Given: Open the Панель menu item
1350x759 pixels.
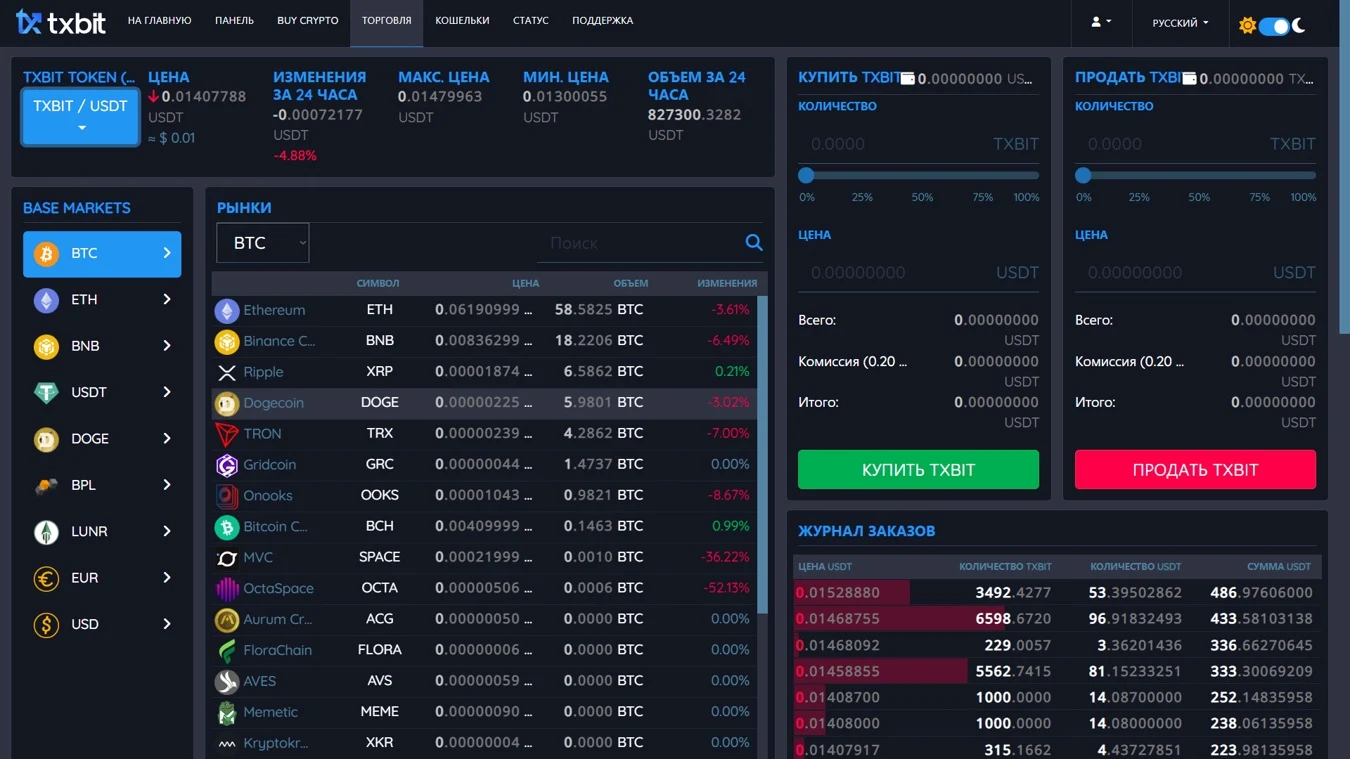Looking at the screenshot, I should [234, 21].
